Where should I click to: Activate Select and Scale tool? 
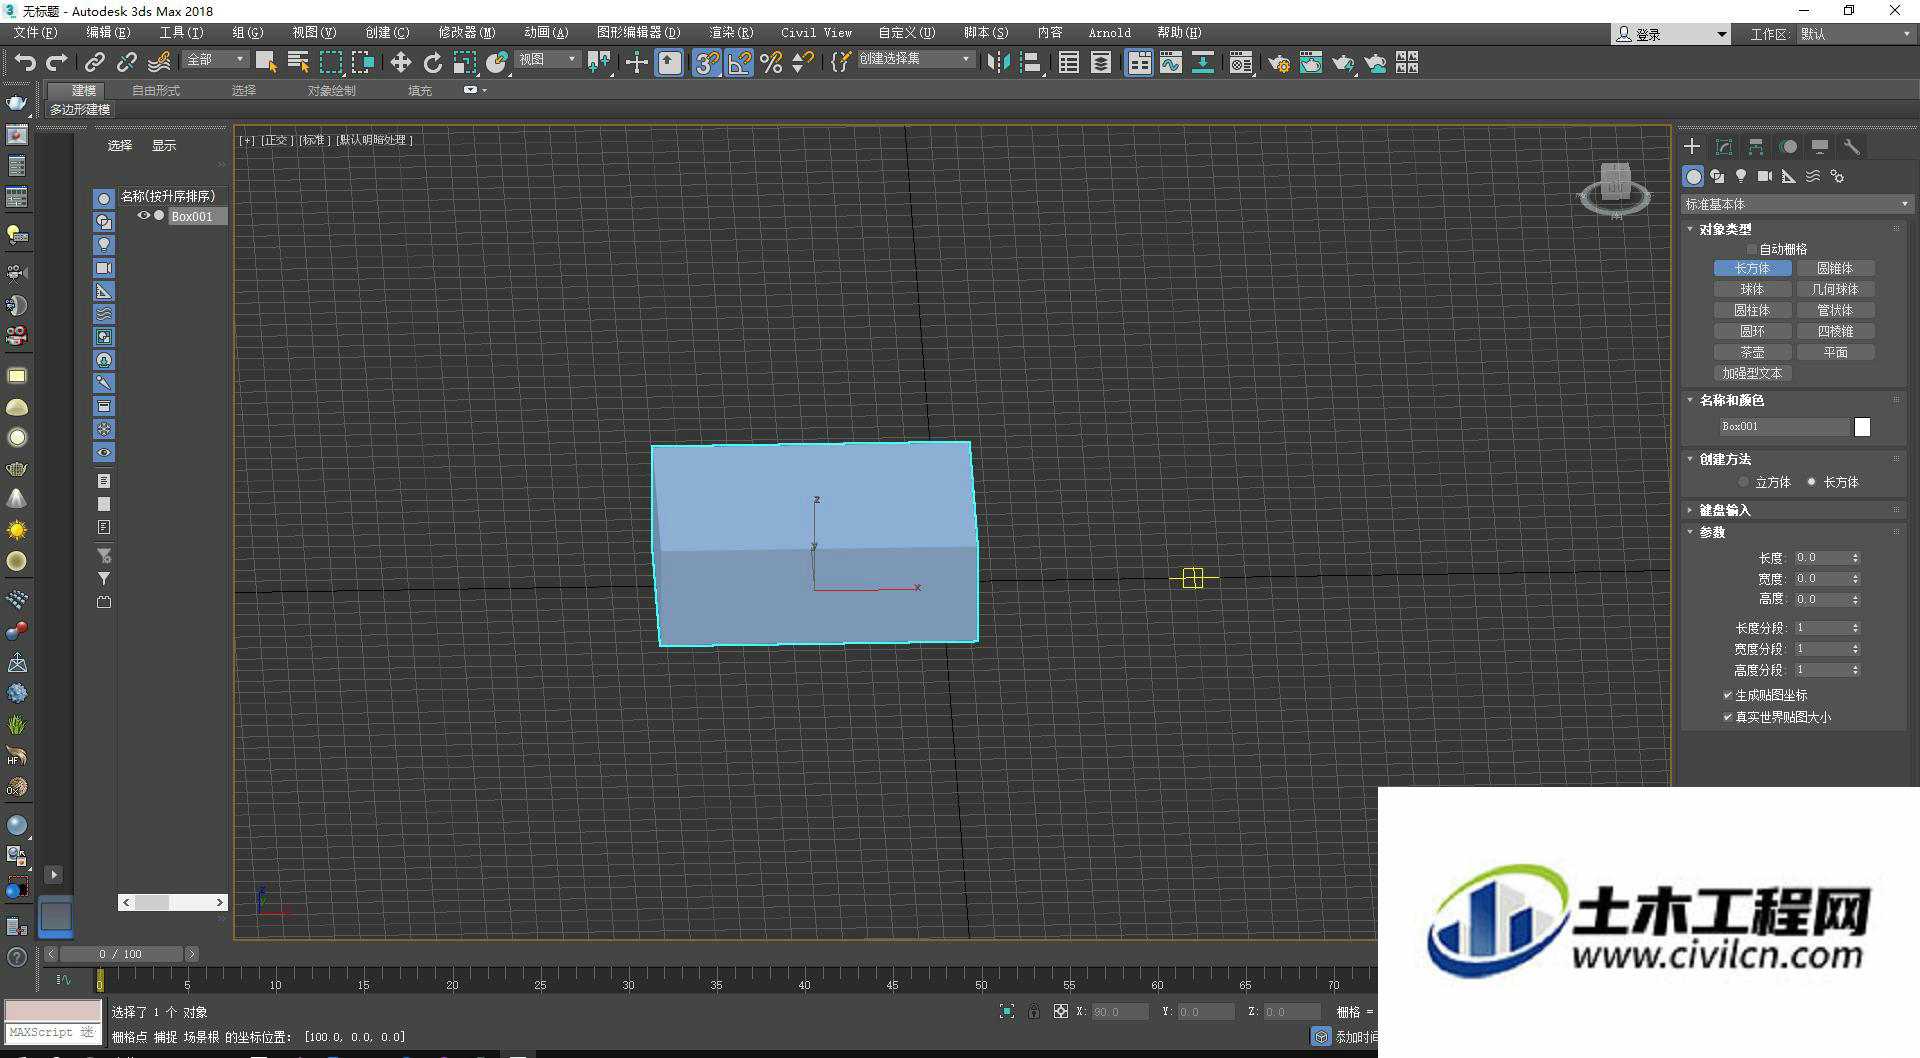tap(465, 63)
